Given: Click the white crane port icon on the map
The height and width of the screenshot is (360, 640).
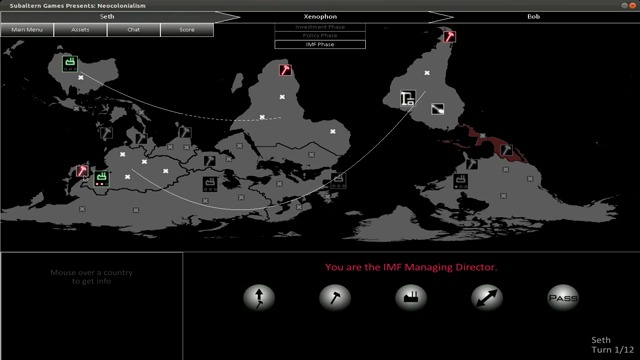Looking at the screenshot, I should [408, 98].
